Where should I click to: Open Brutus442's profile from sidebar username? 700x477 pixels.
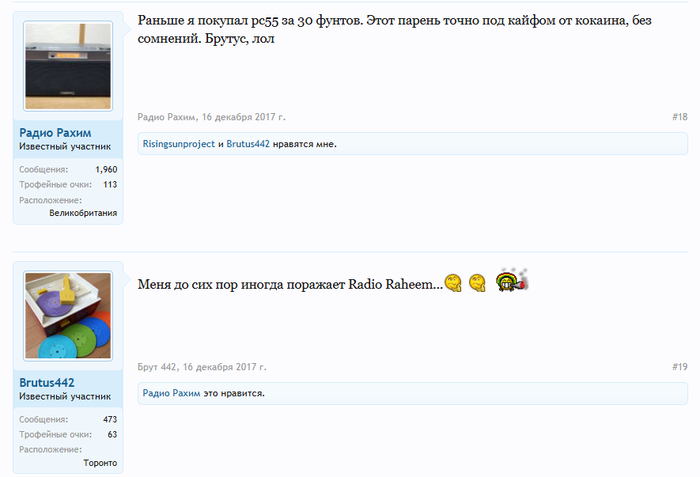(47, 382)
